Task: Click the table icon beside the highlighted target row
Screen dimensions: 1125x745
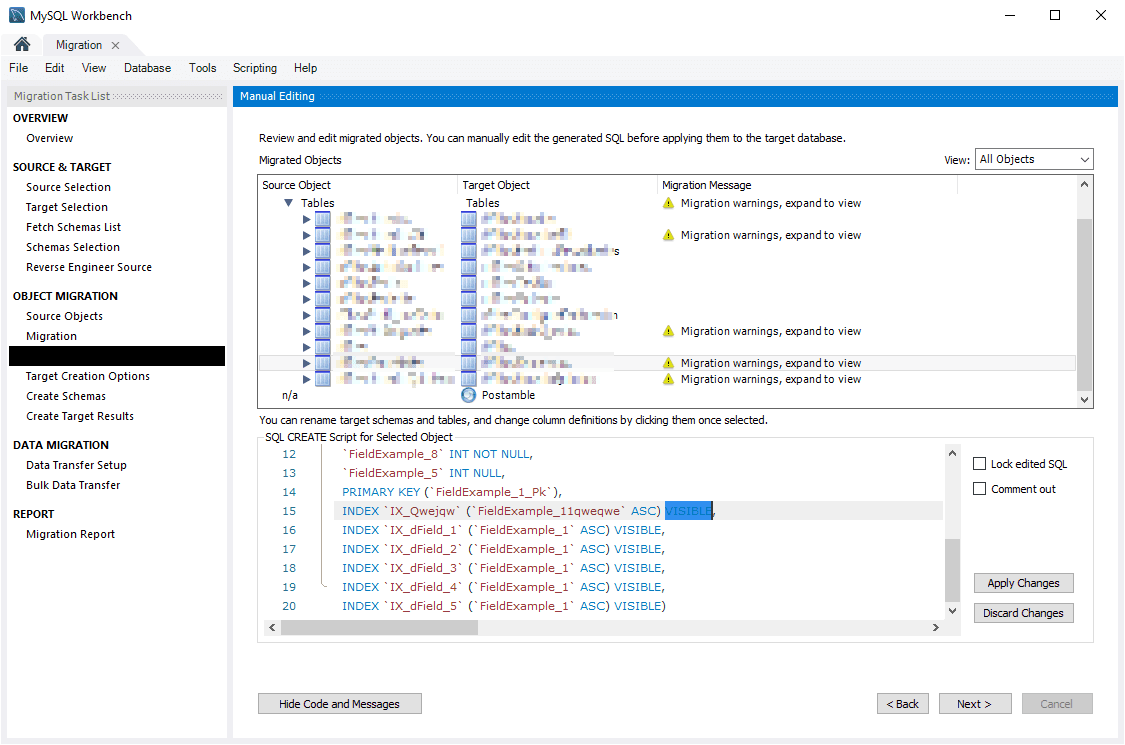Action: (x=468, y=362)
